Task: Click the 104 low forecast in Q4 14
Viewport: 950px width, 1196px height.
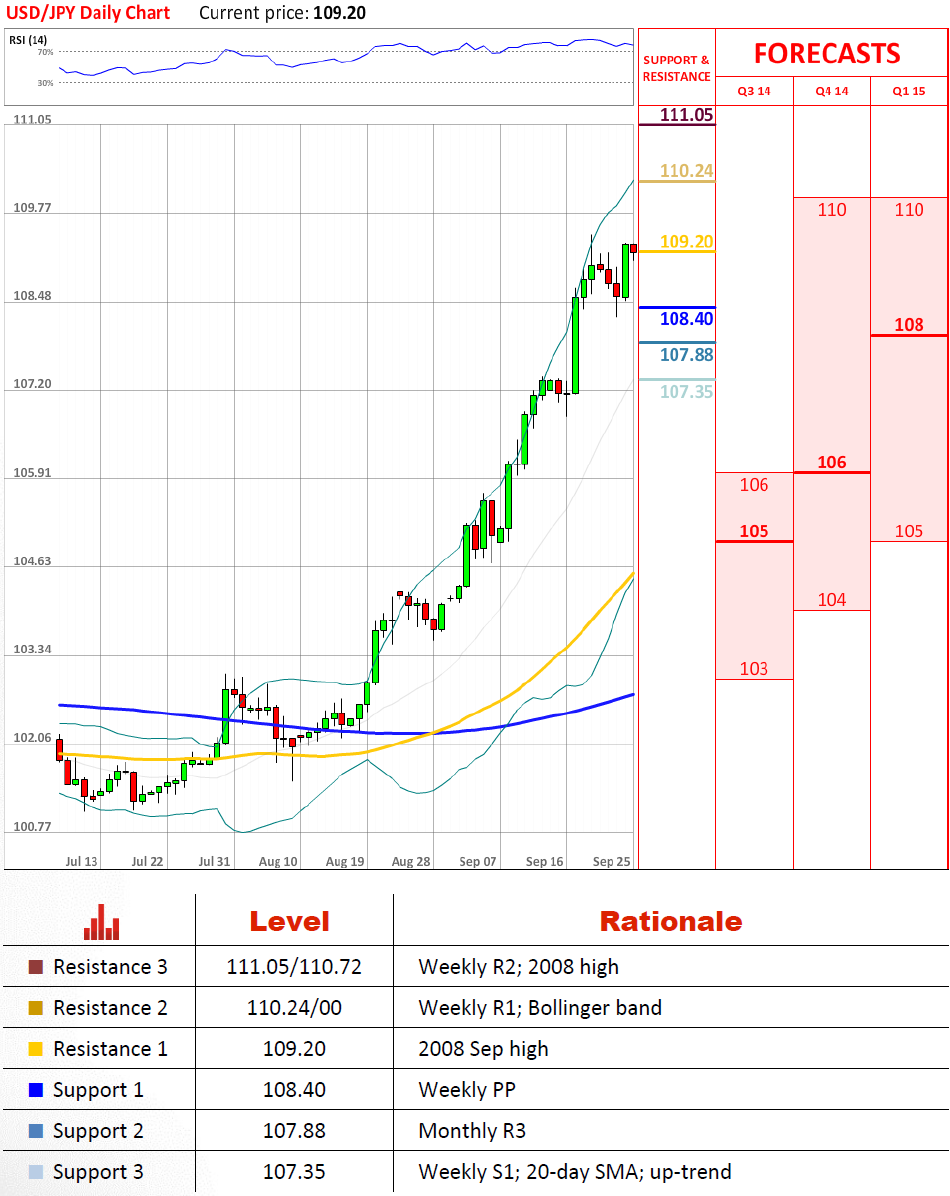Action: pos(832,600)
